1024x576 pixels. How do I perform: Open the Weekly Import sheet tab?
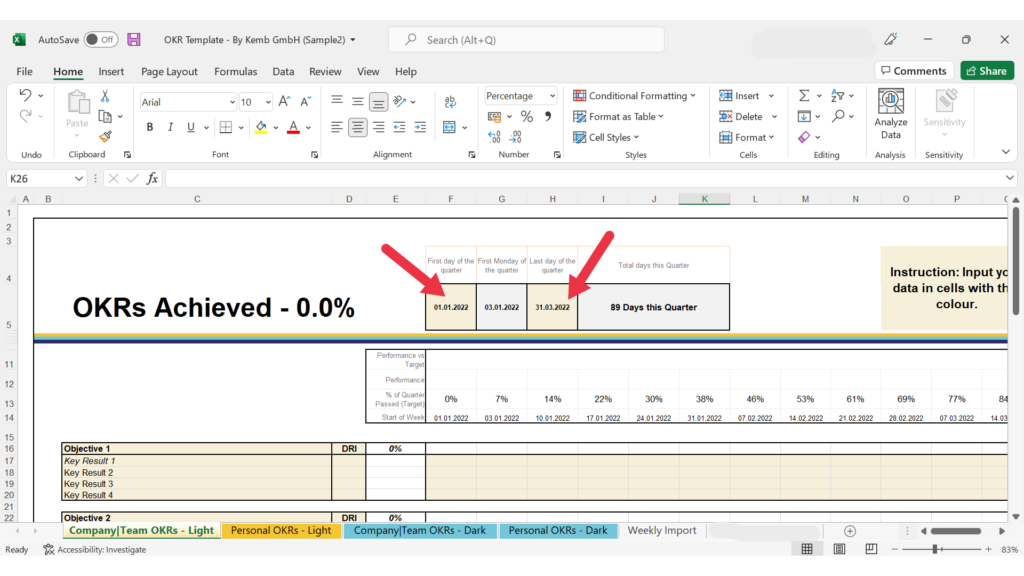[662, 530]
